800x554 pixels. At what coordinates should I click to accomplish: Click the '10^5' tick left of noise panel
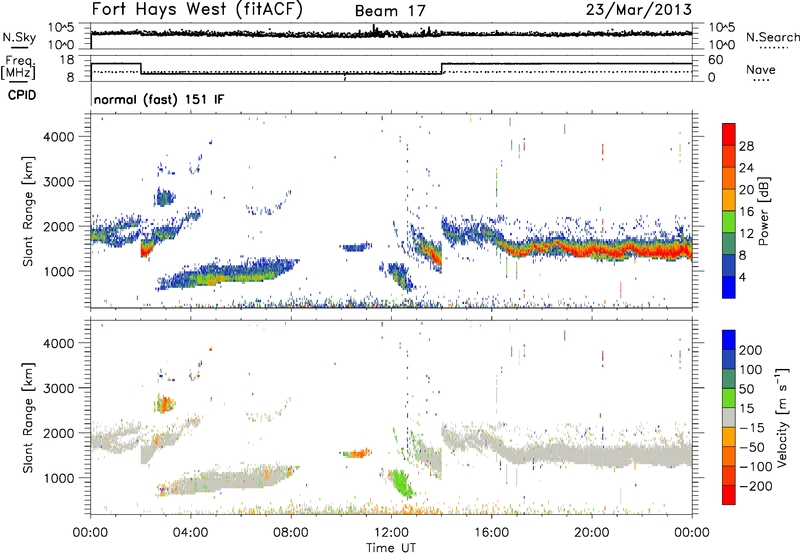click(61, 28)
